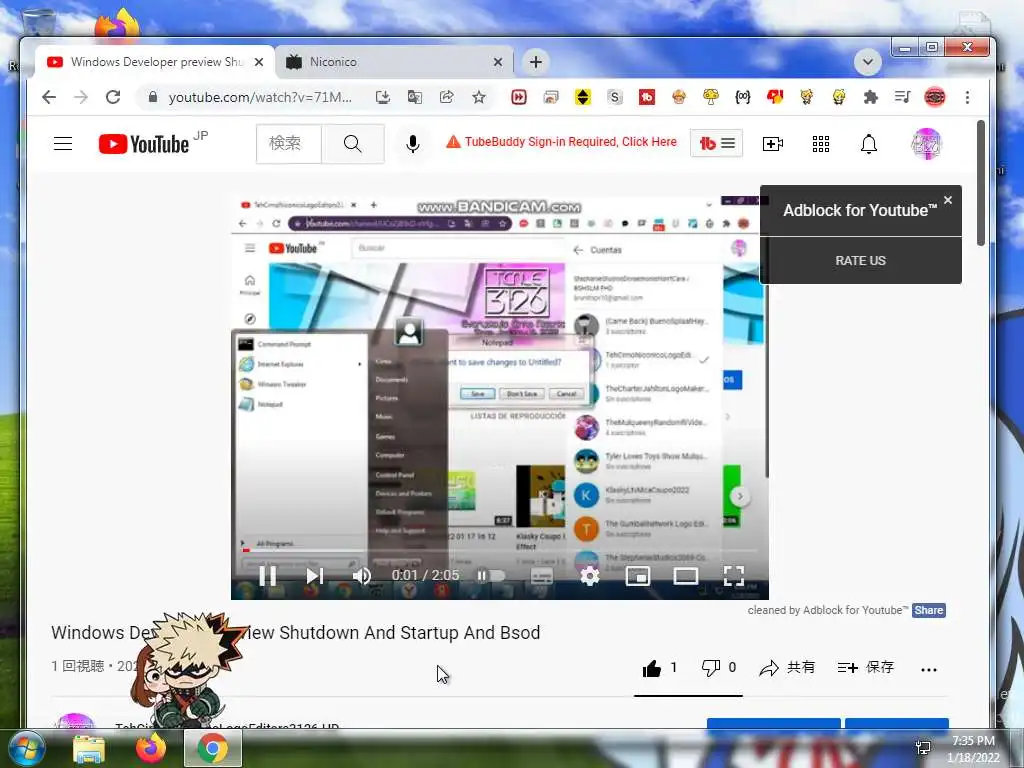The height and width of the screenshot is (768, 1024).
Task: Open the Chrome profile avatar in toolbar
Action: (x=935, y=97)
